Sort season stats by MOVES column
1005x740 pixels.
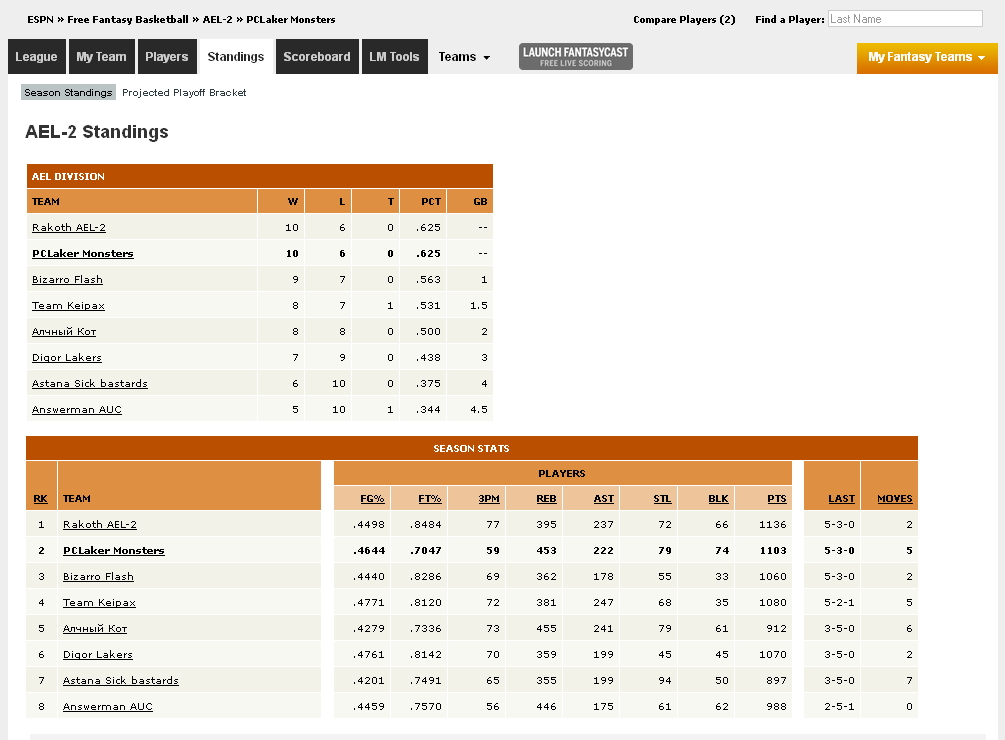click(x=895, y=498)
